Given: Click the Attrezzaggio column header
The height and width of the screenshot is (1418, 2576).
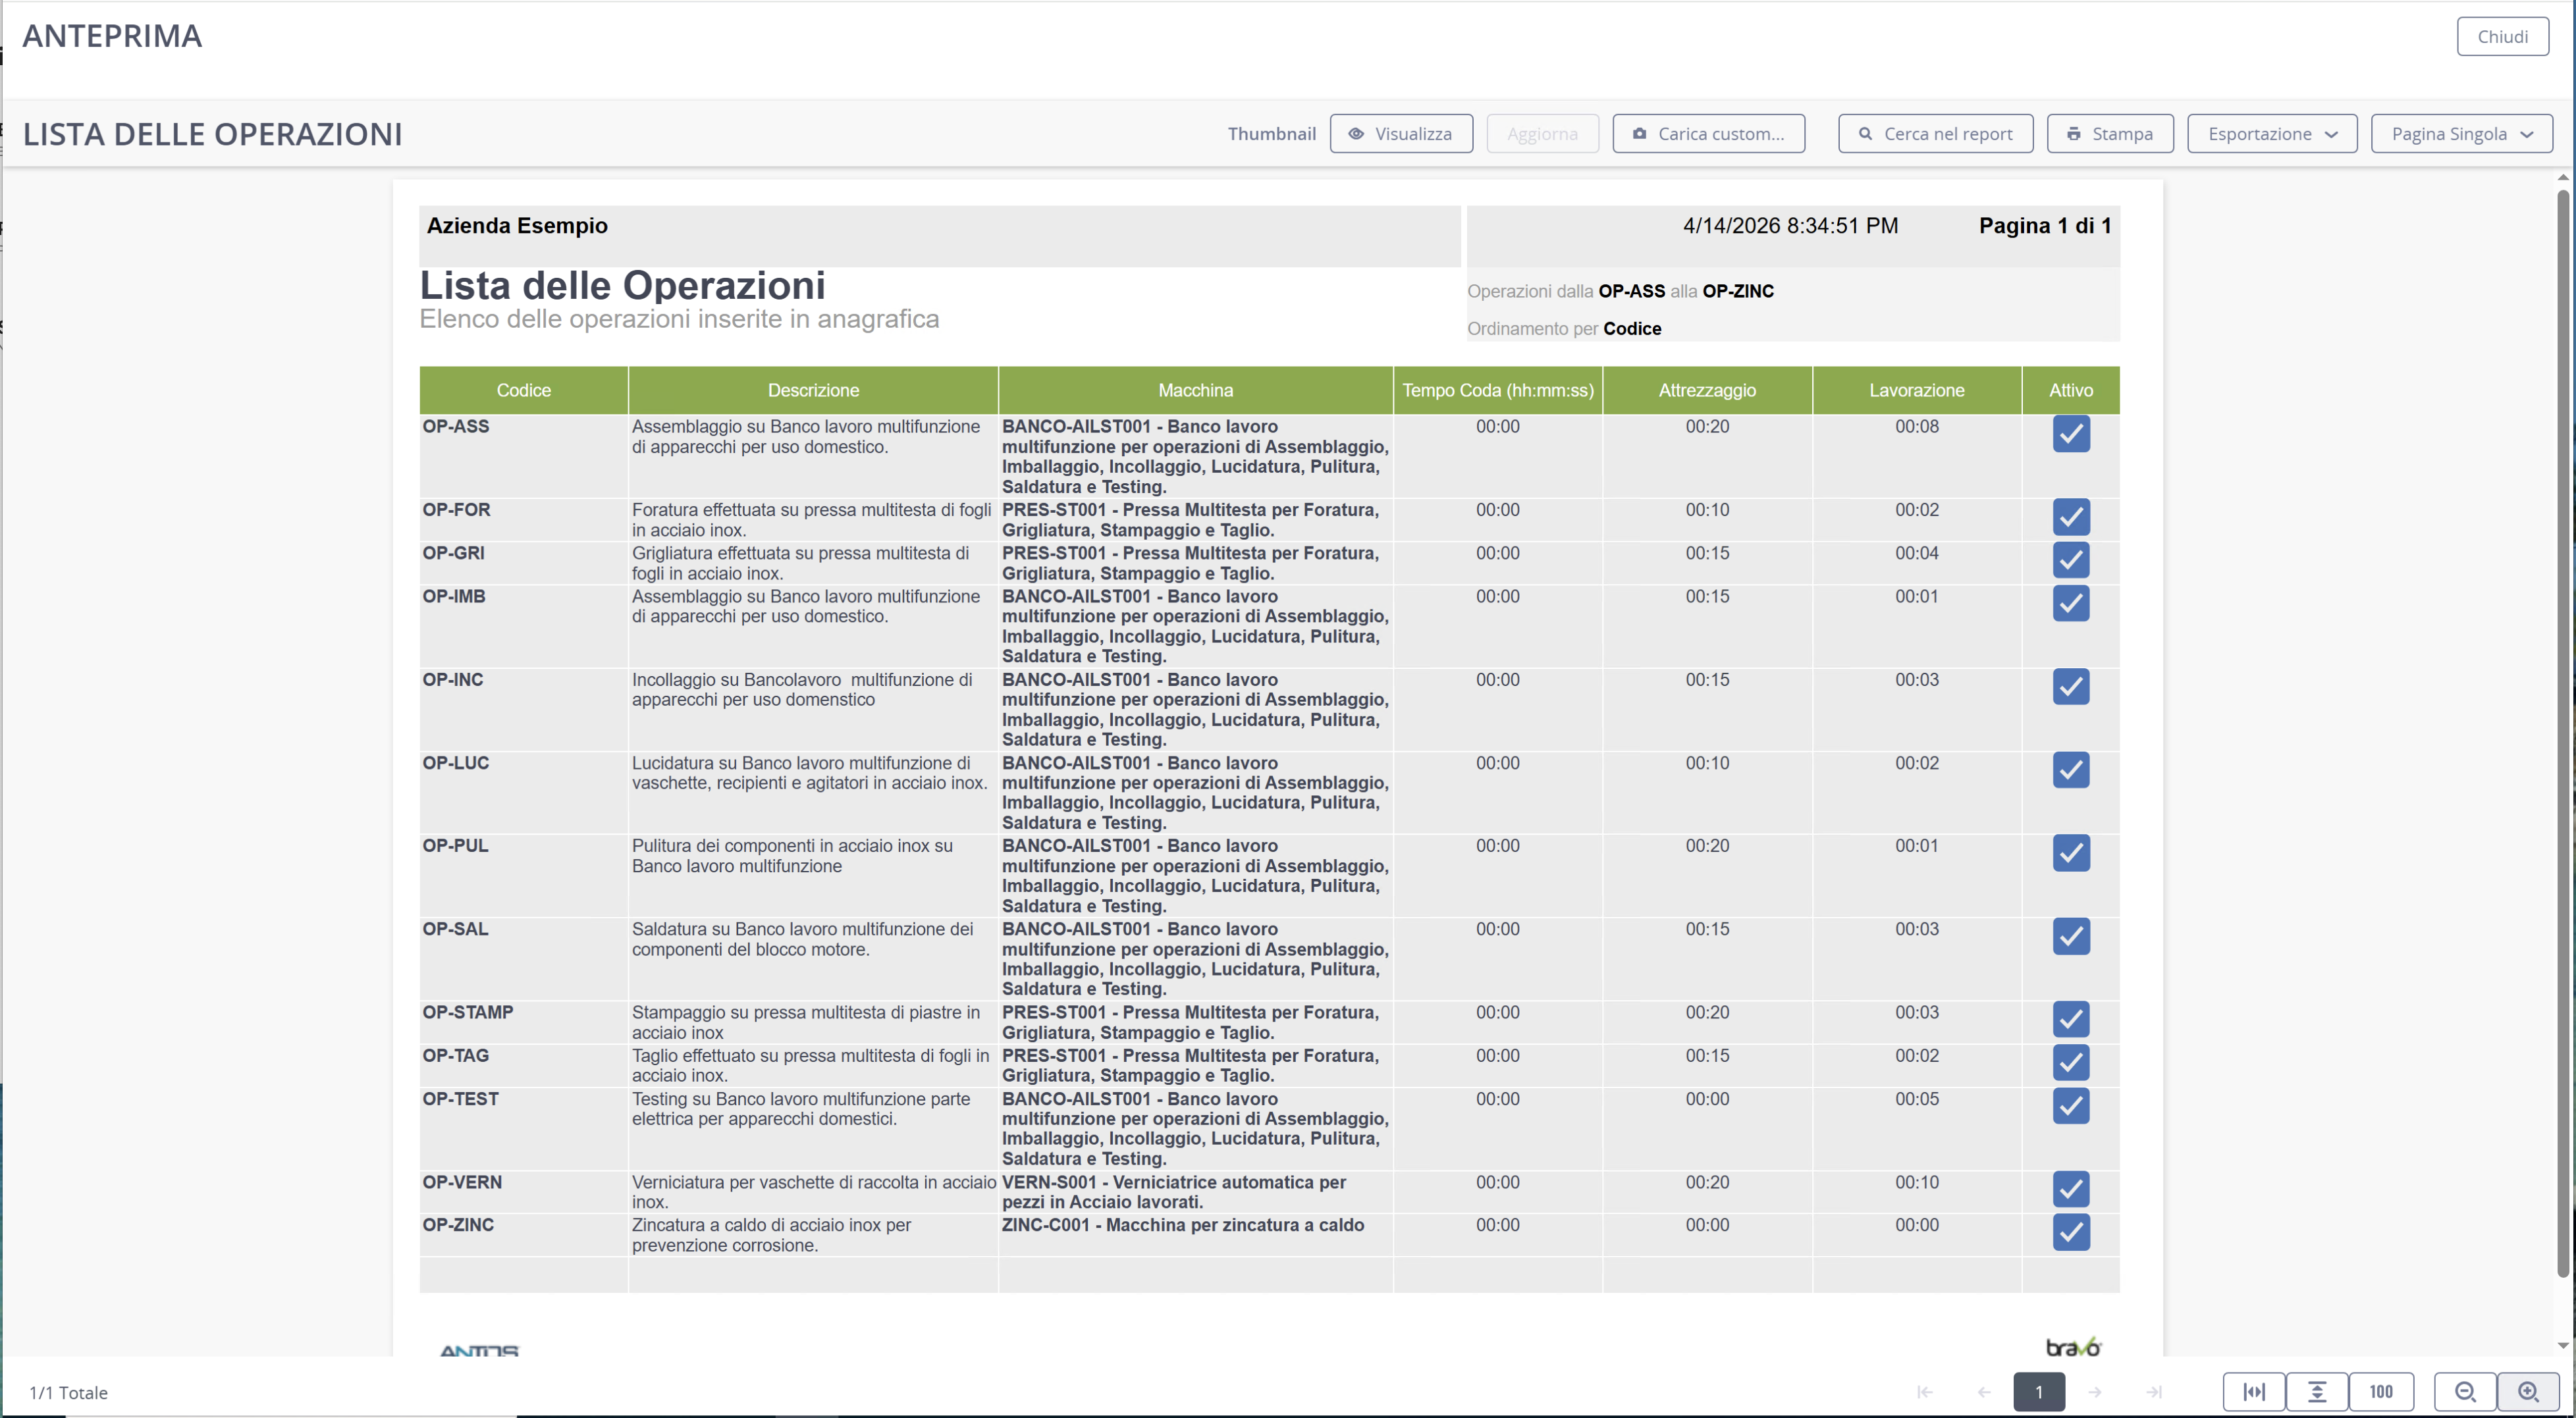Looking at the screenshot, I should click(x=1707, y=390).
